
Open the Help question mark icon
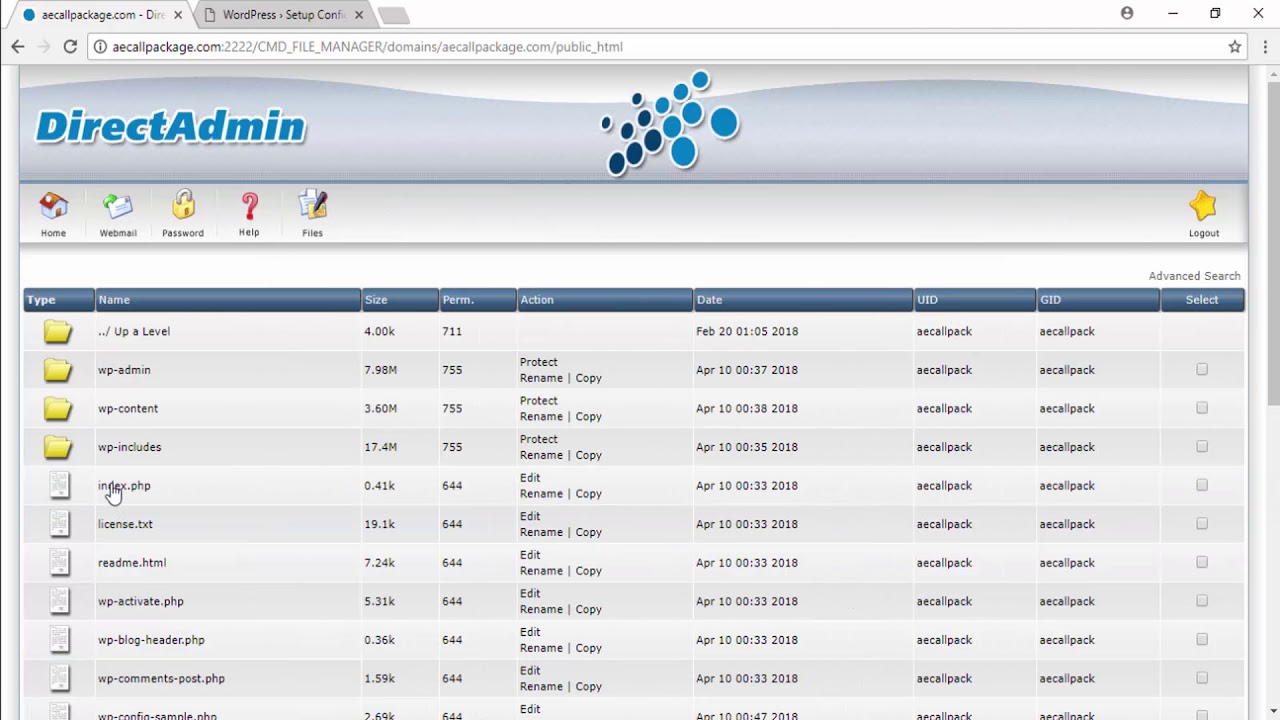coord(249,207)
